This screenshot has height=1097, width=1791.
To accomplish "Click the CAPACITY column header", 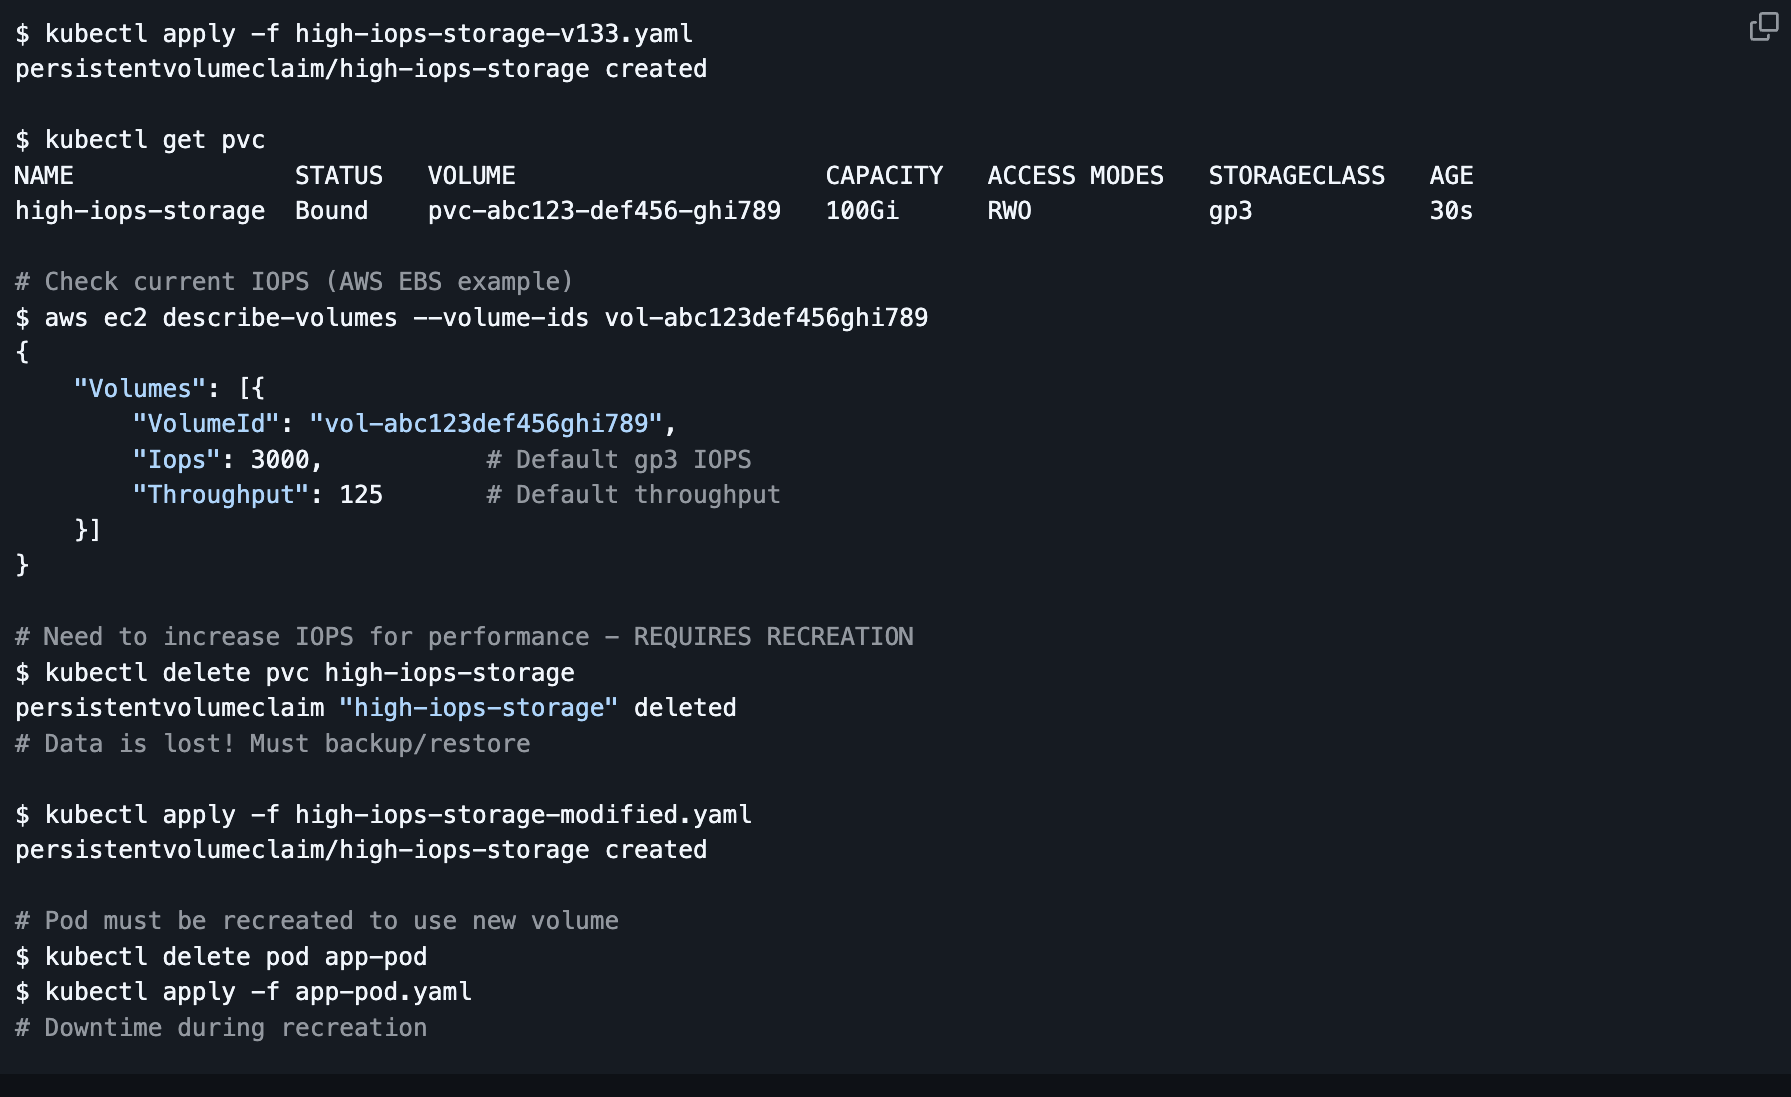I will [x=884, y=176].
